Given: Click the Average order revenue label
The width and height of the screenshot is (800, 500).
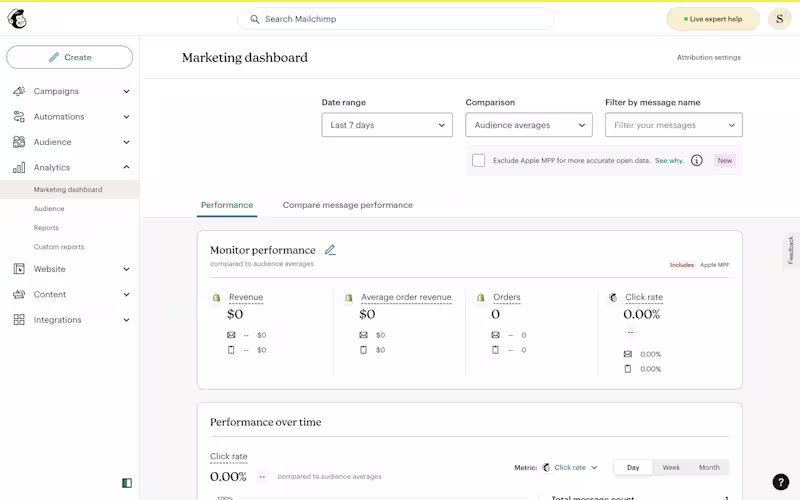Looking at the screenshot, I should pyautogui.click(x=406, y=297).
